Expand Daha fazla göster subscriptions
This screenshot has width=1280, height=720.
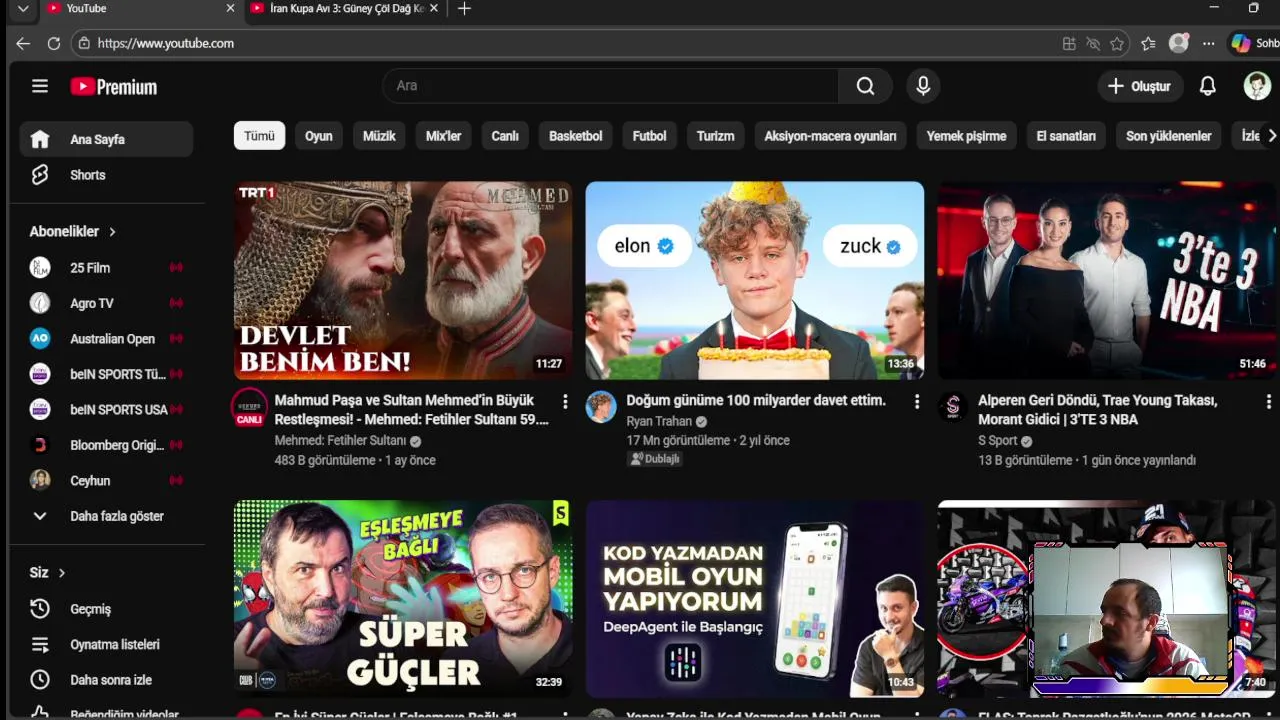tap(106, 516)
